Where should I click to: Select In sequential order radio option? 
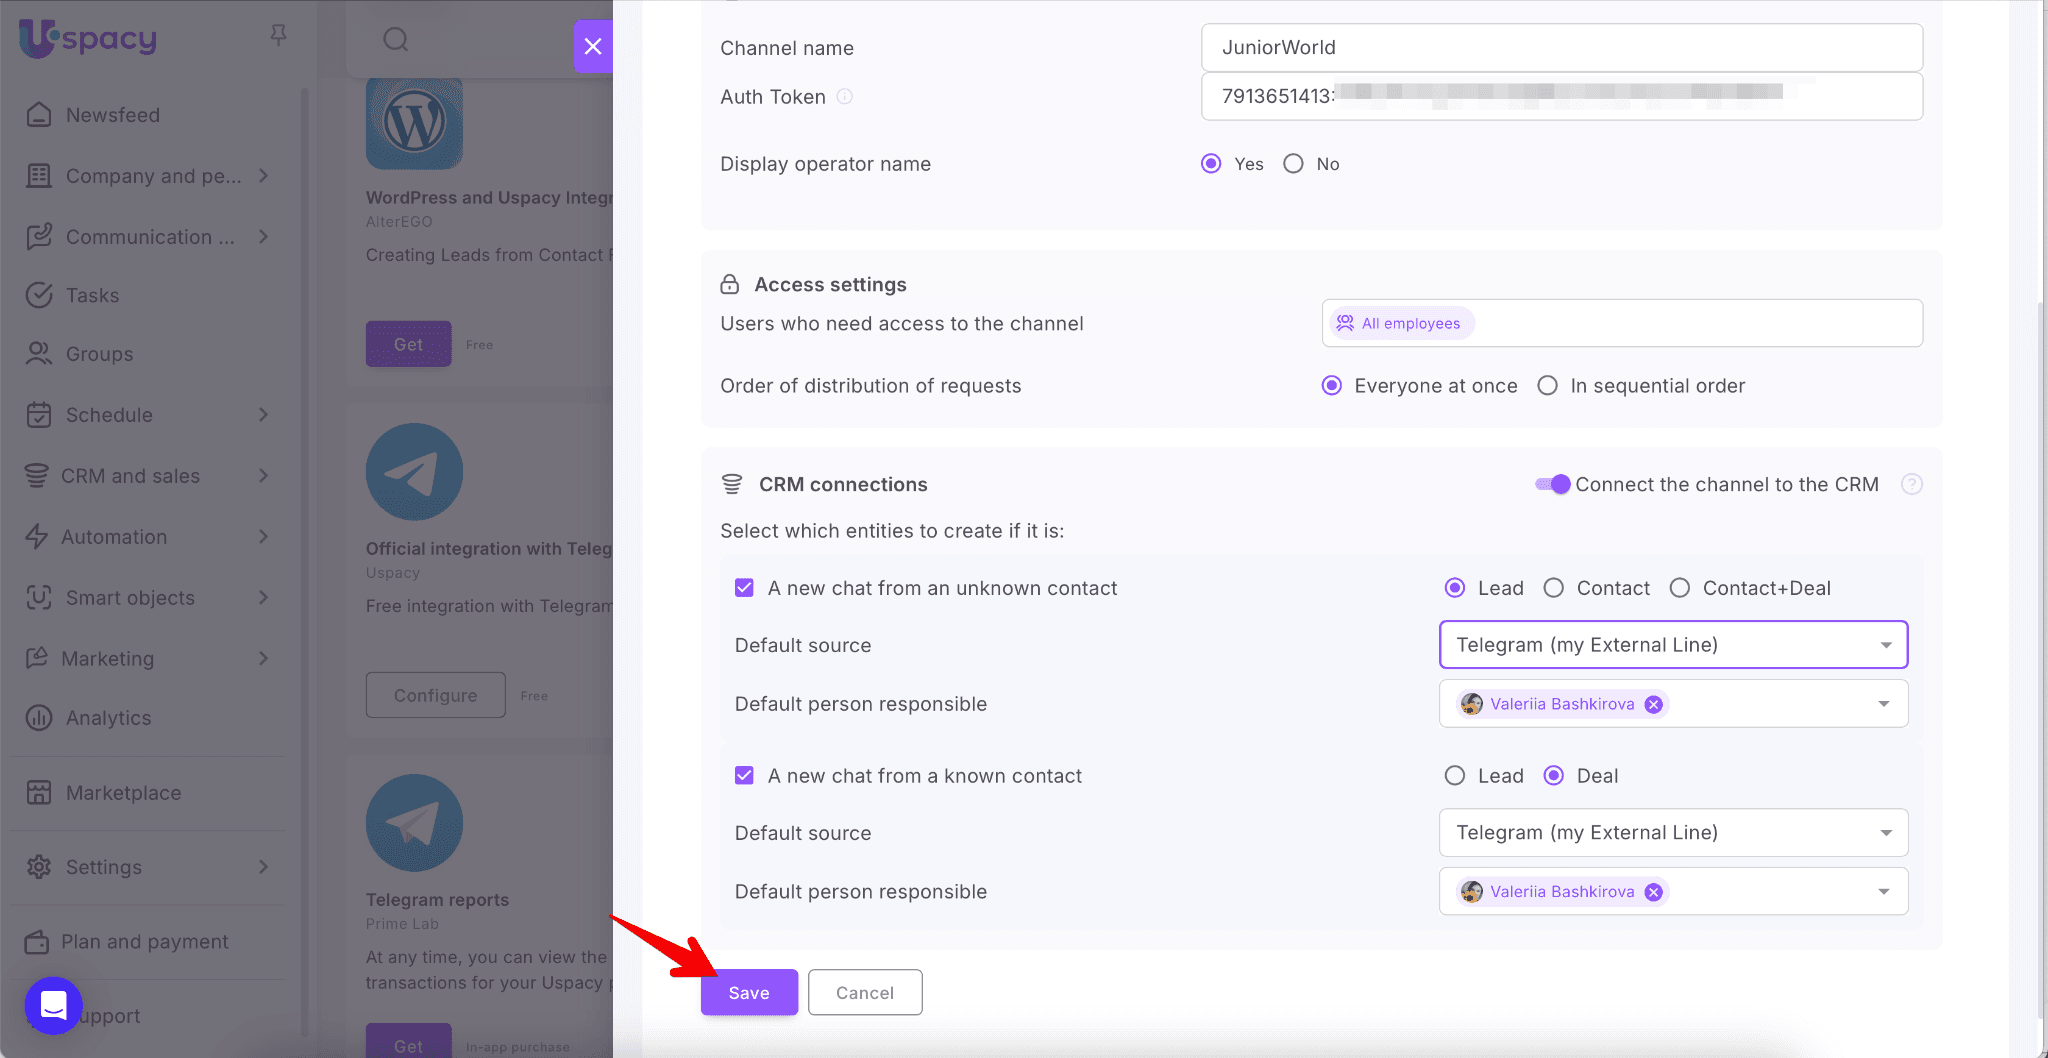tap(1547, 386)
